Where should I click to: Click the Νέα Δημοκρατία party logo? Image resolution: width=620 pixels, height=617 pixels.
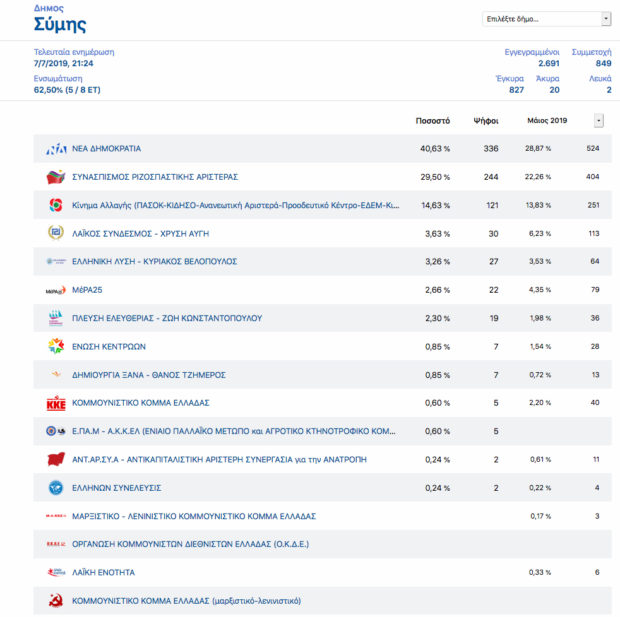[x=56, y=149]
